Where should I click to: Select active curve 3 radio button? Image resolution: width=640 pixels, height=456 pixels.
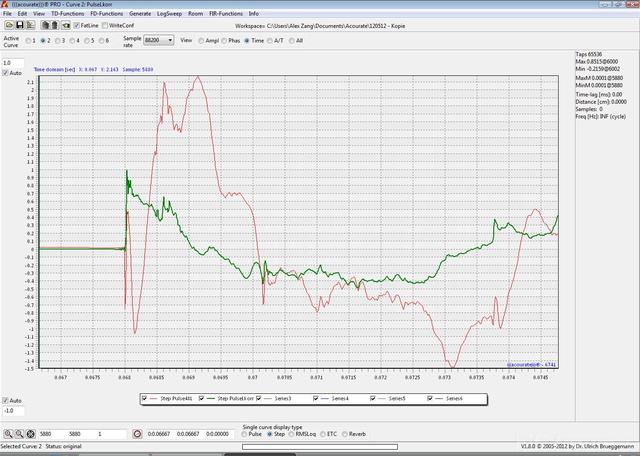click(59, 40)
